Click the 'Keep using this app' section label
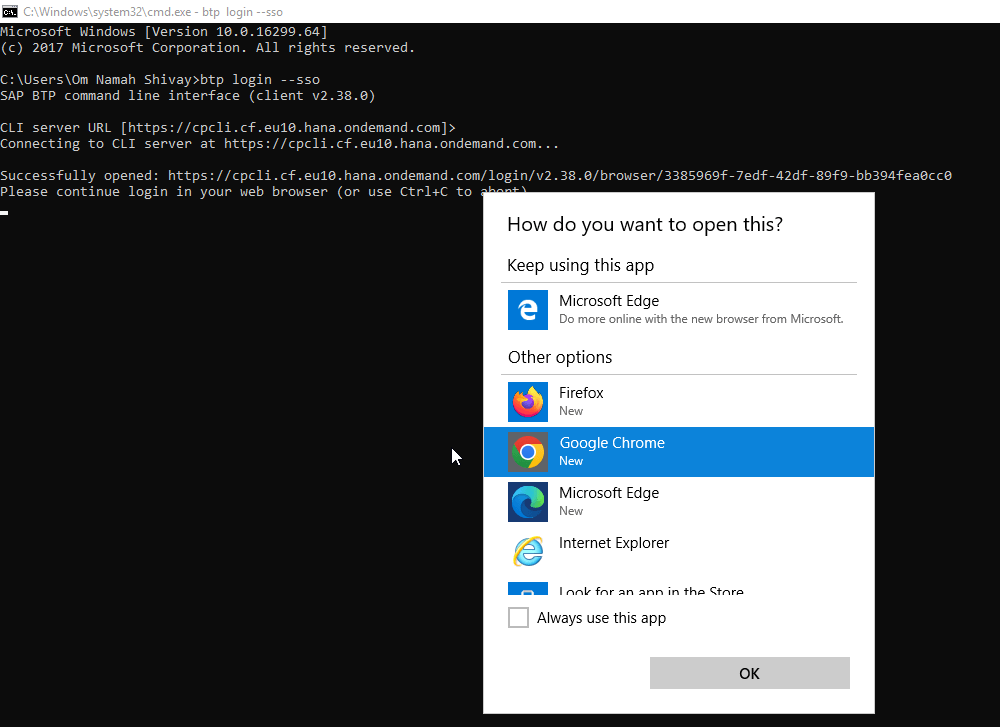Screen dimensions: 1000x727 tap(580, 265)
